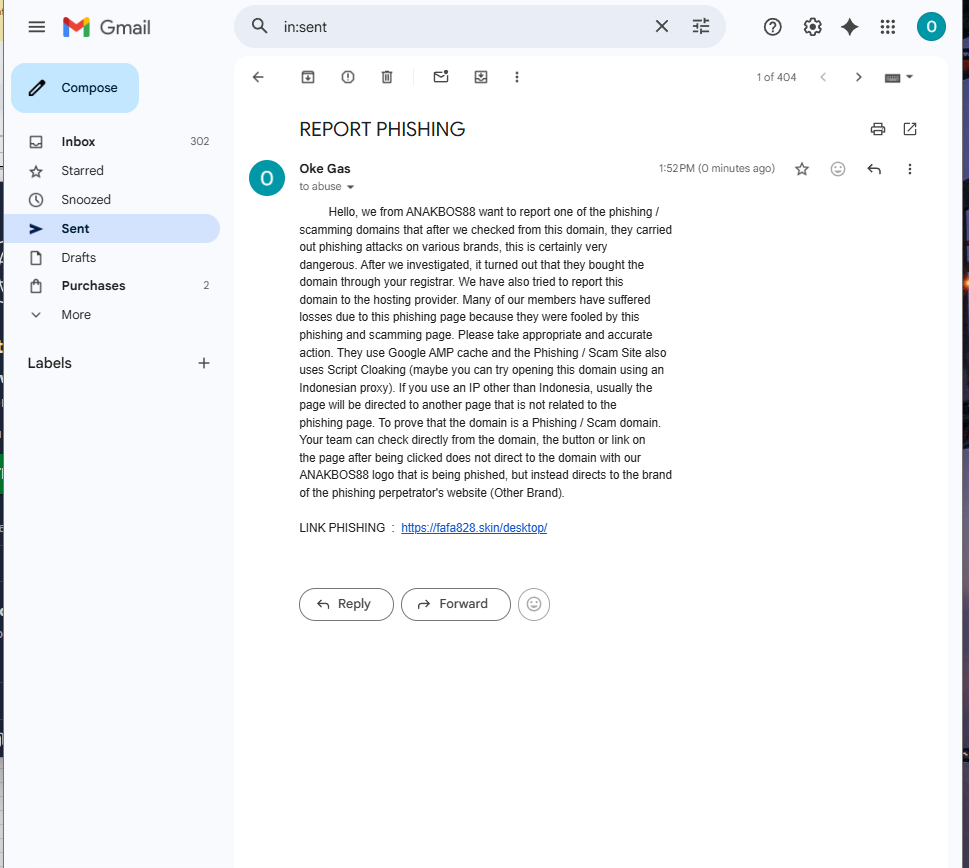969x868 pixels.
Task: Click the search magnifier icon
Action: point(260,27)
